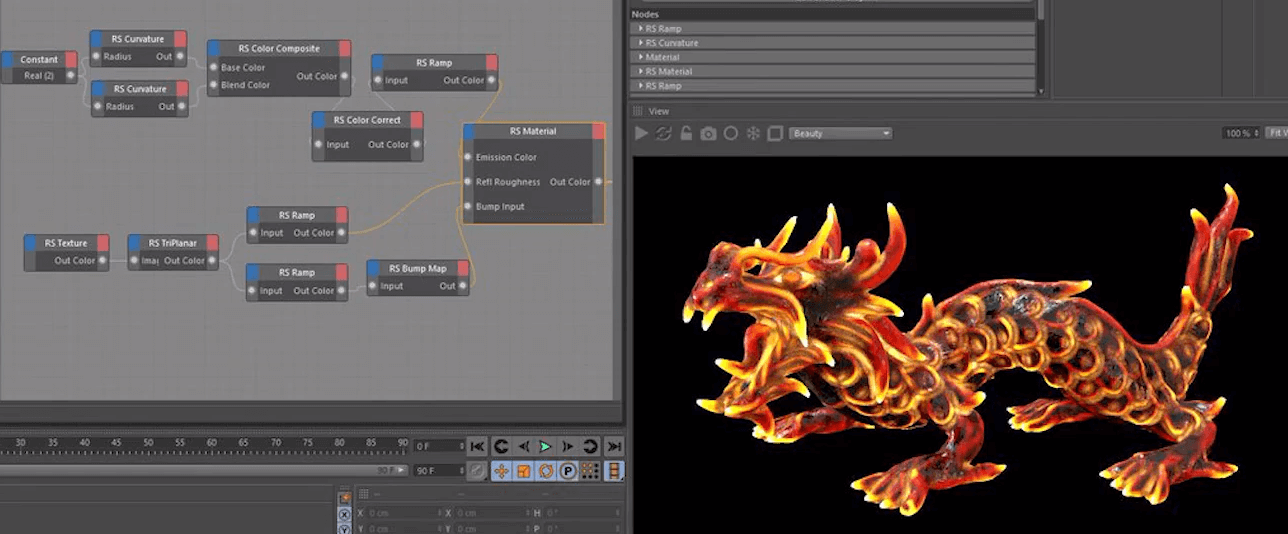Click the filmstrip icon below the playback controls
Viewport: 1288px width, 534px height.
pos(614,471)
